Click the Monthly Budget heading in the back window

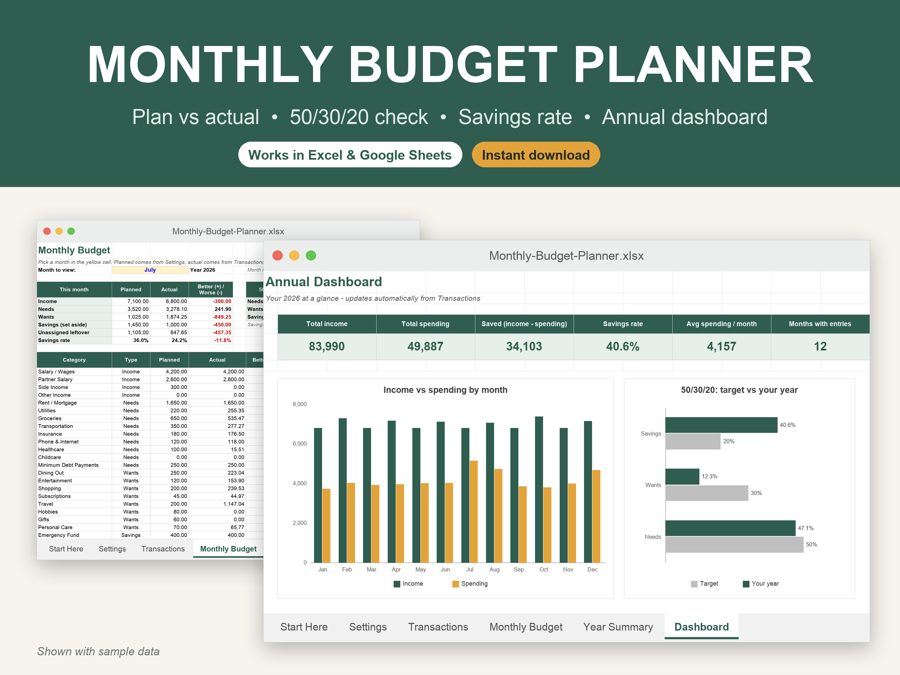click(x=74, y=250)
